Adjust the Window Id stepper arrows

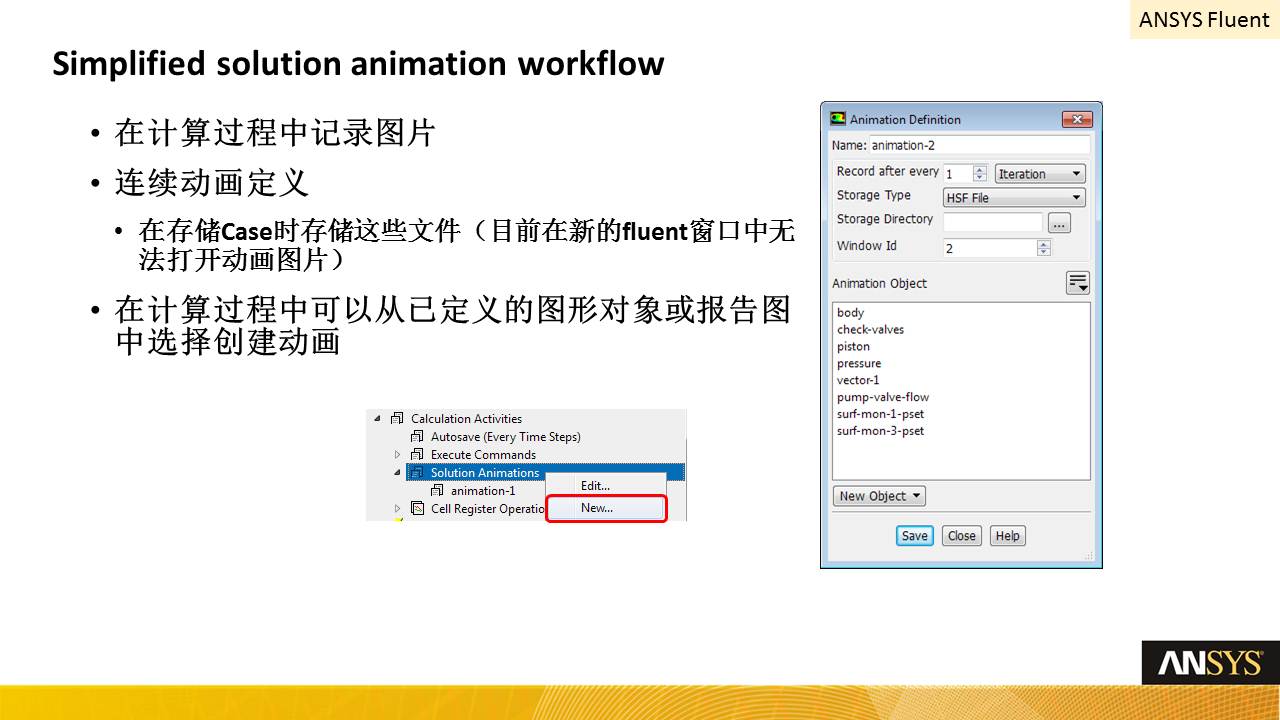(x=1044, y=248)
